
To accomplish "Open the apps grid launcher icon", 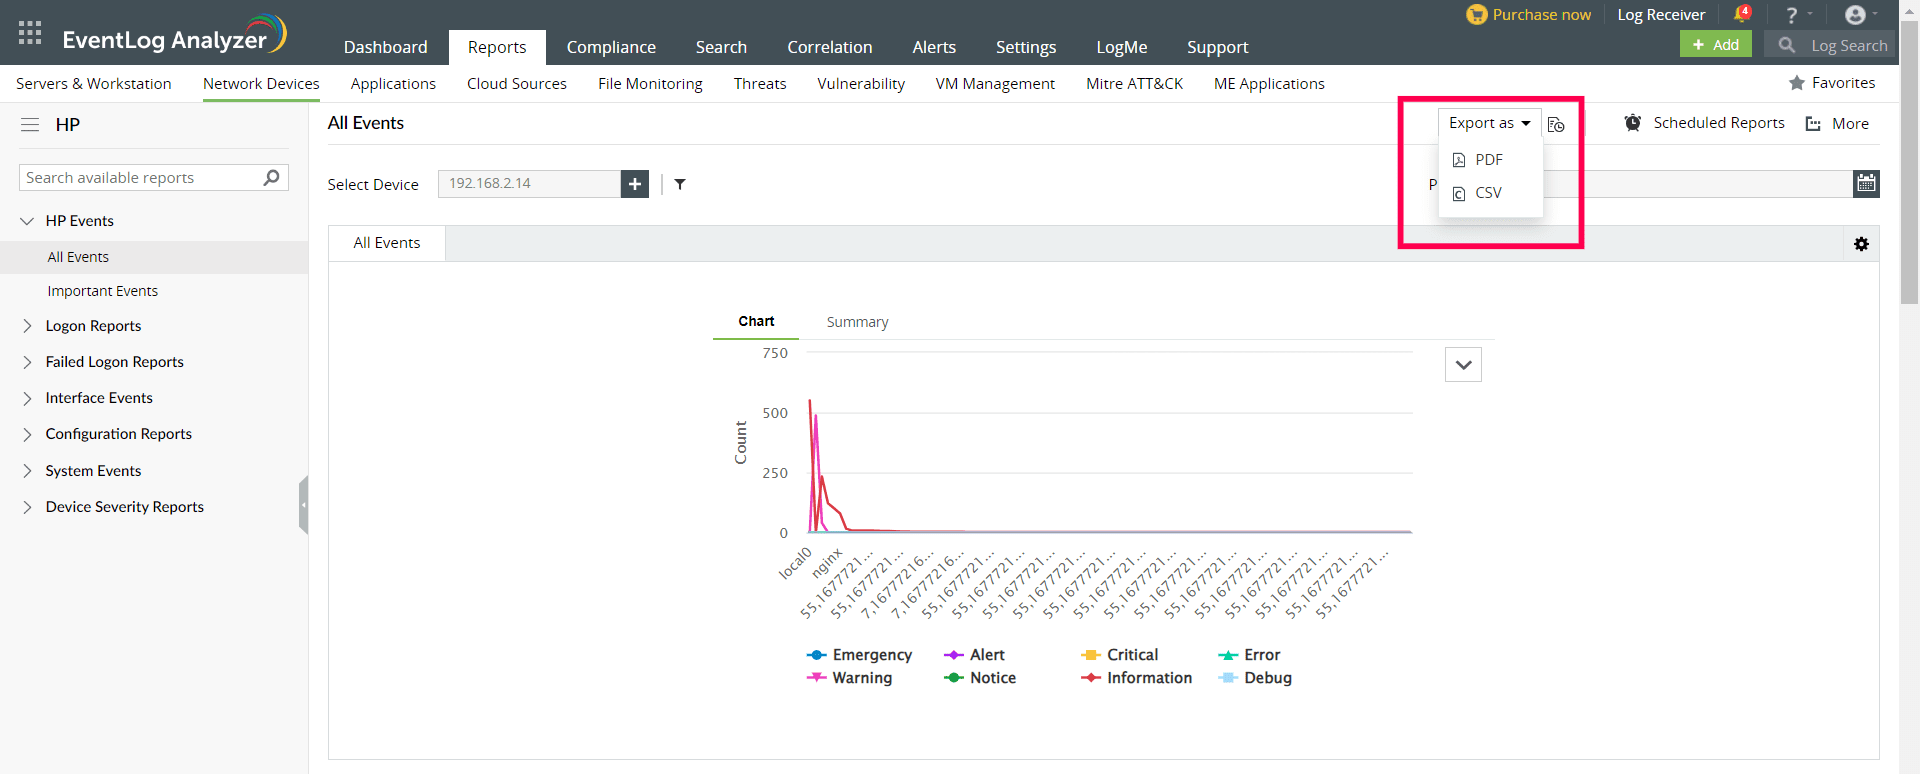I will coord(30,33).
